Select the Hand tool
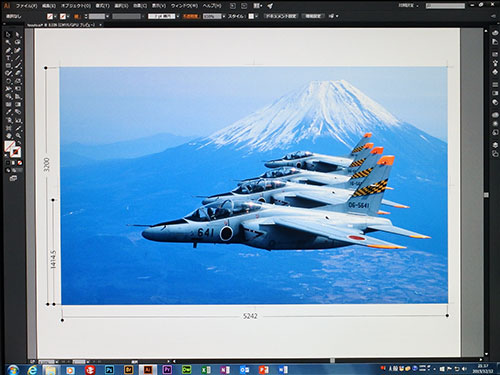This screenshot has width=500, height=375. [x=8, y=136]
